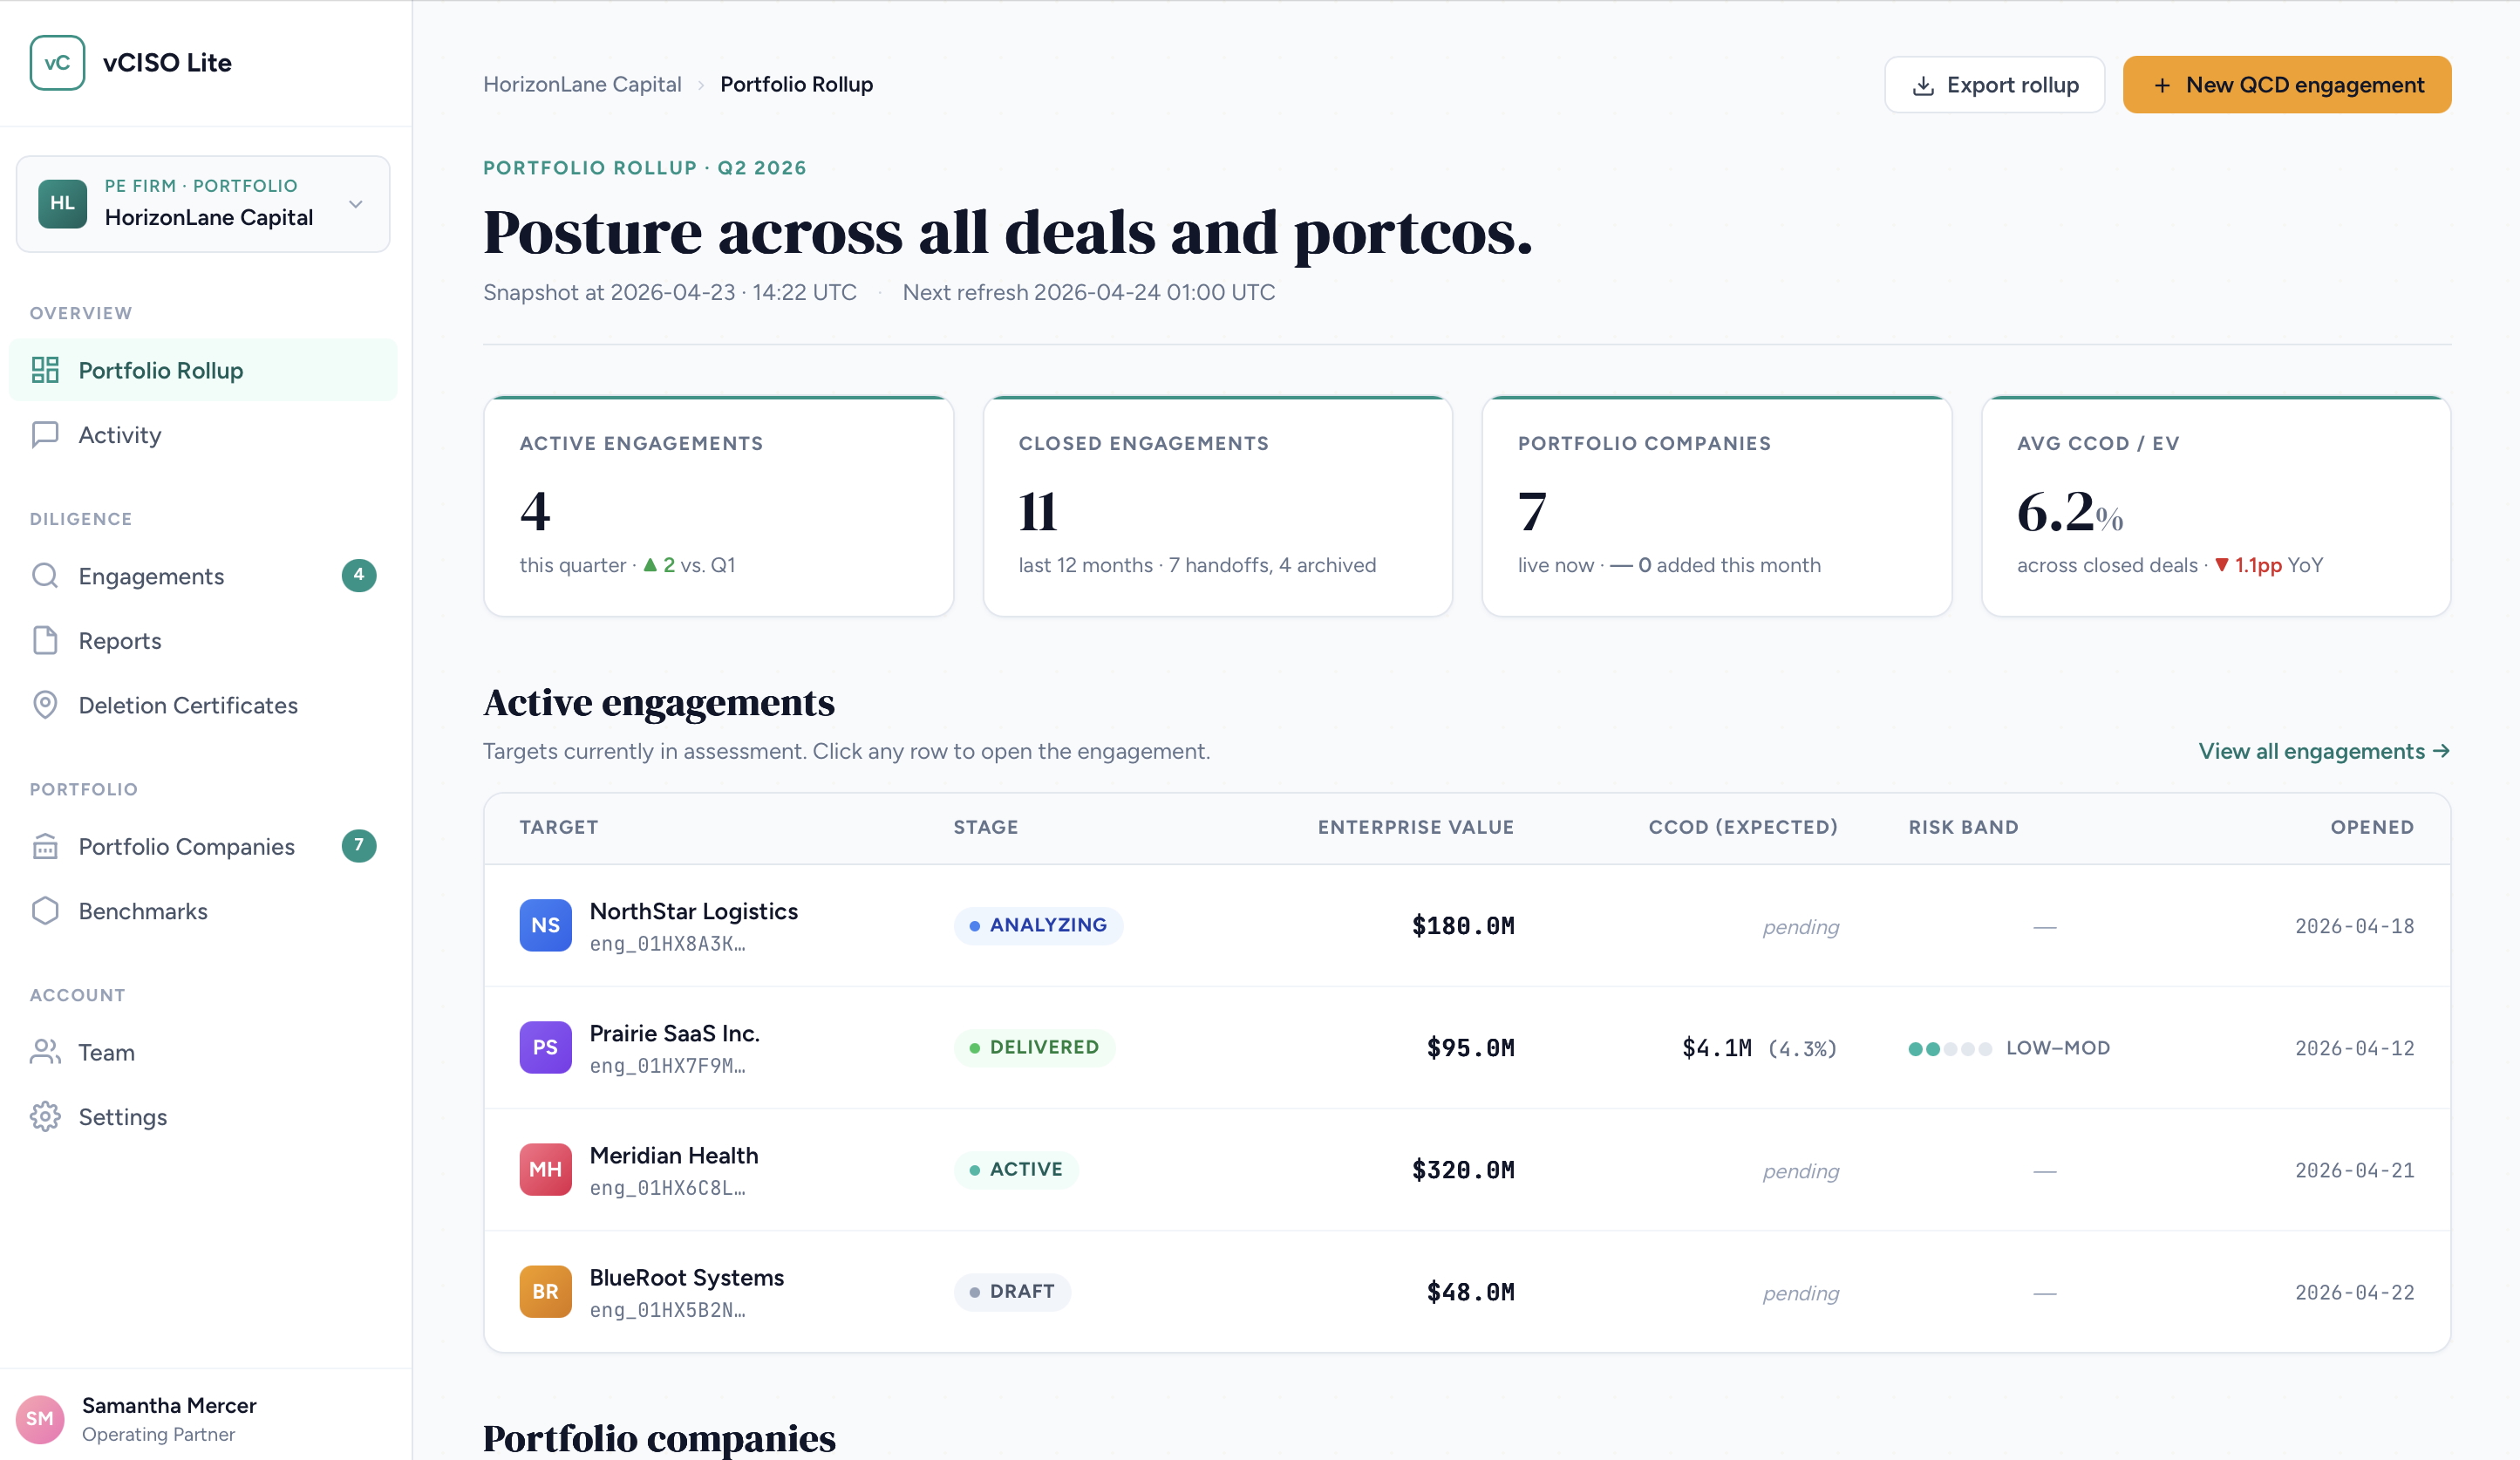Viewport: 2520px width, 1460px height.
Task: Click the opened date 2026-04-22
Action: click(x=2354, y=1292)
